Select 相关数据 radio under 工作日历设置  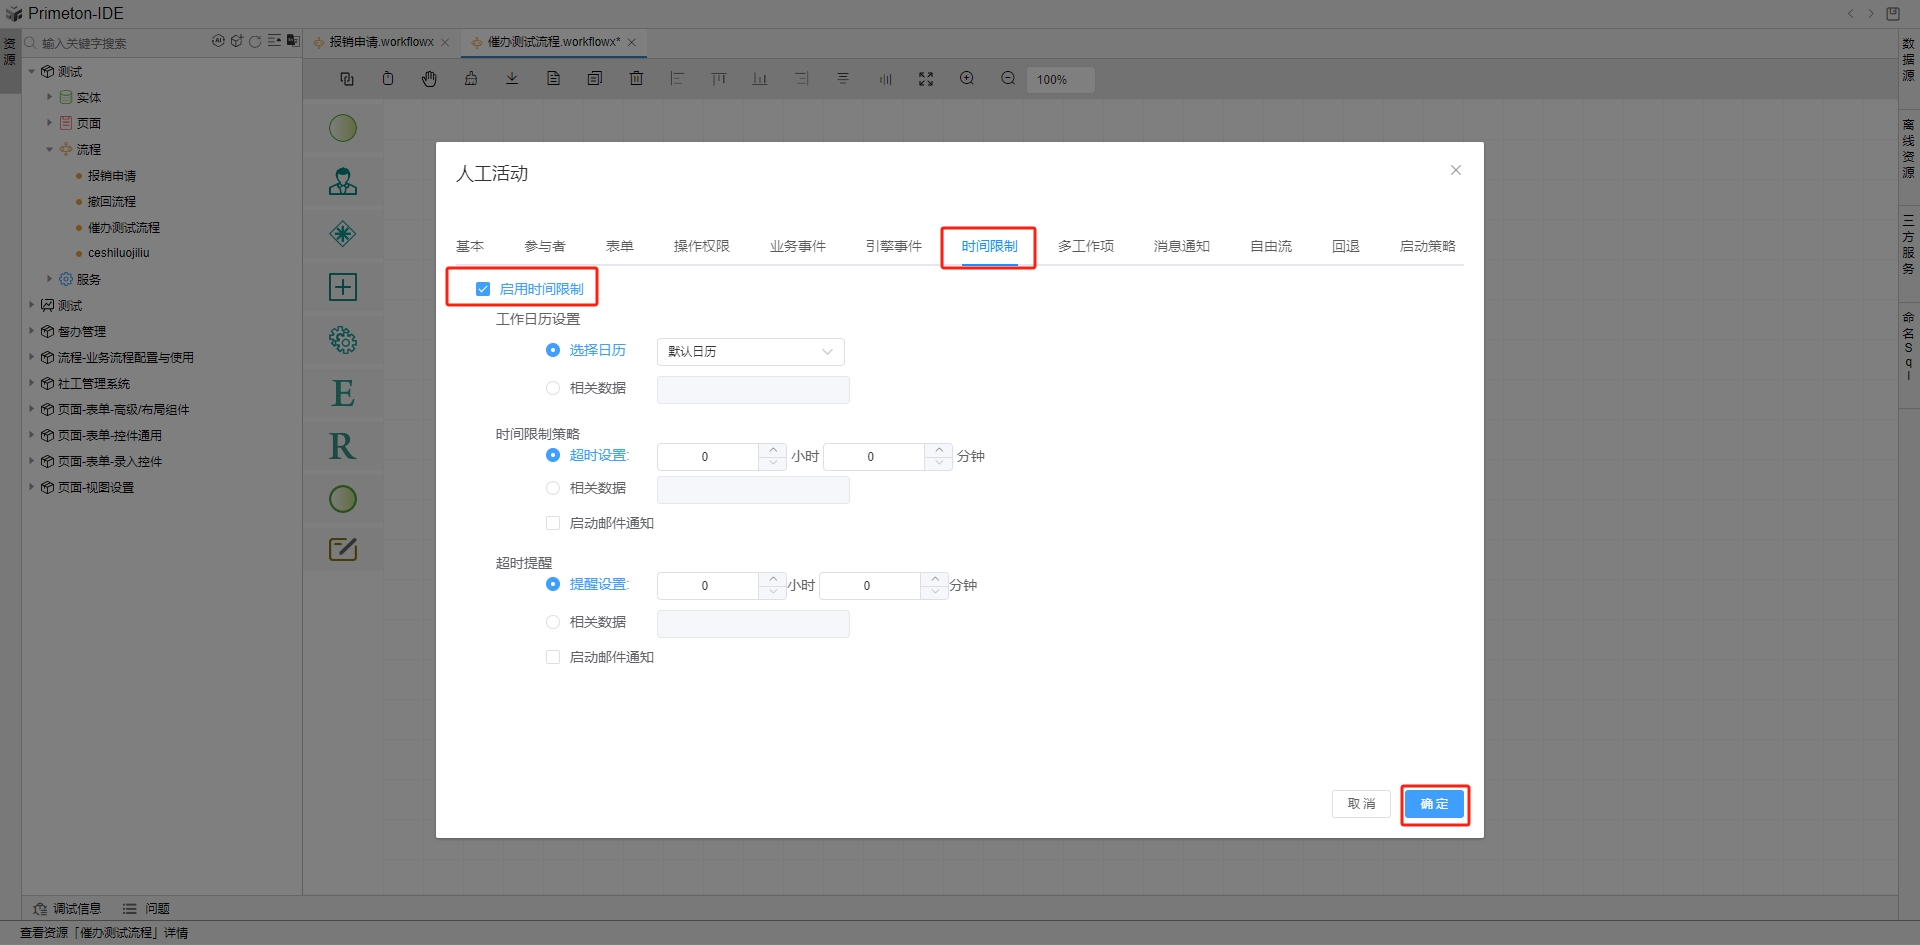coord(553,388)
